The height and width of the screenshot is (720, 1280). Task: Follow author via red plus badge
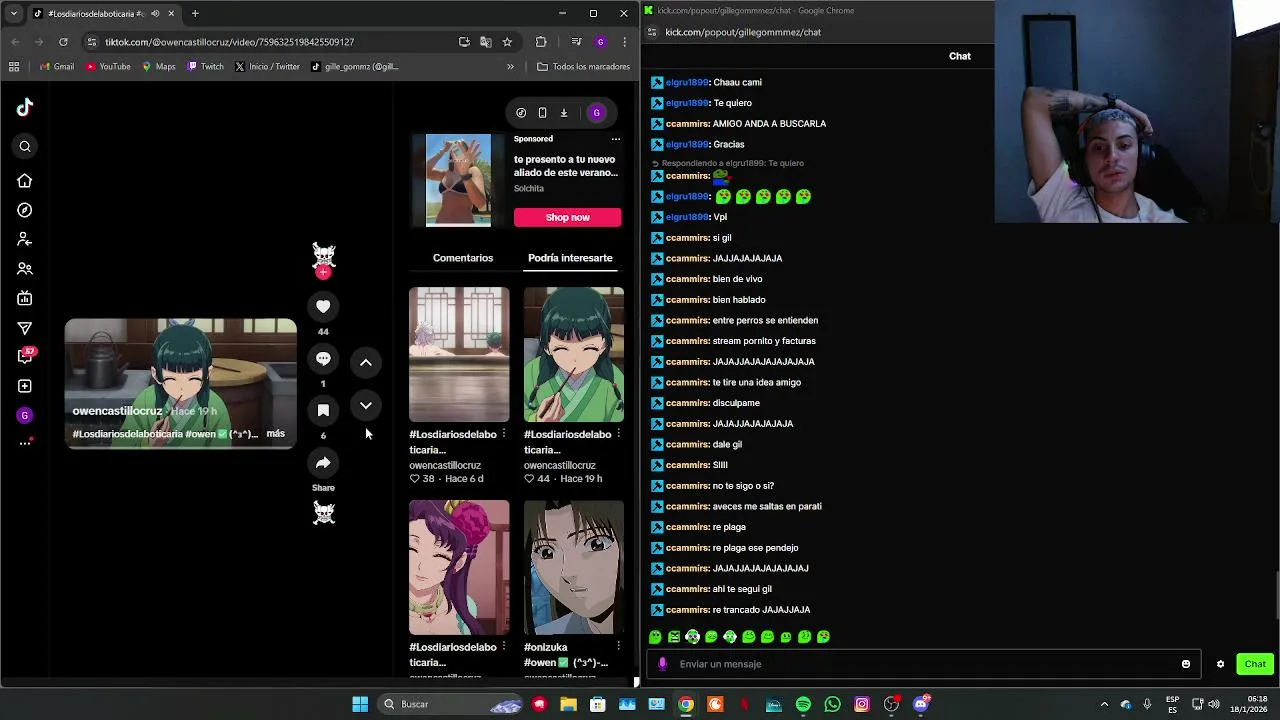[x=323, y=272]
